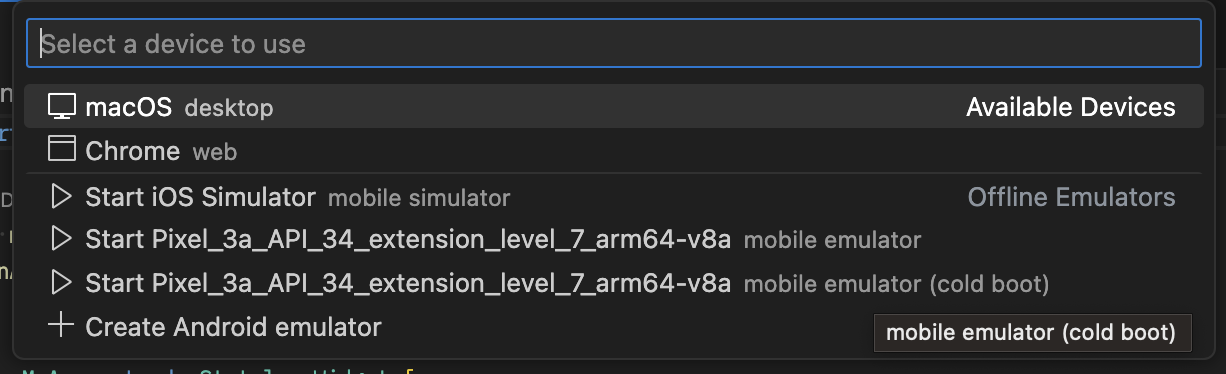This screenshot has height=374, width=1226.
Task: Click the 'mobile emulator (cold boot)' row description
Action: coord(897,284)
